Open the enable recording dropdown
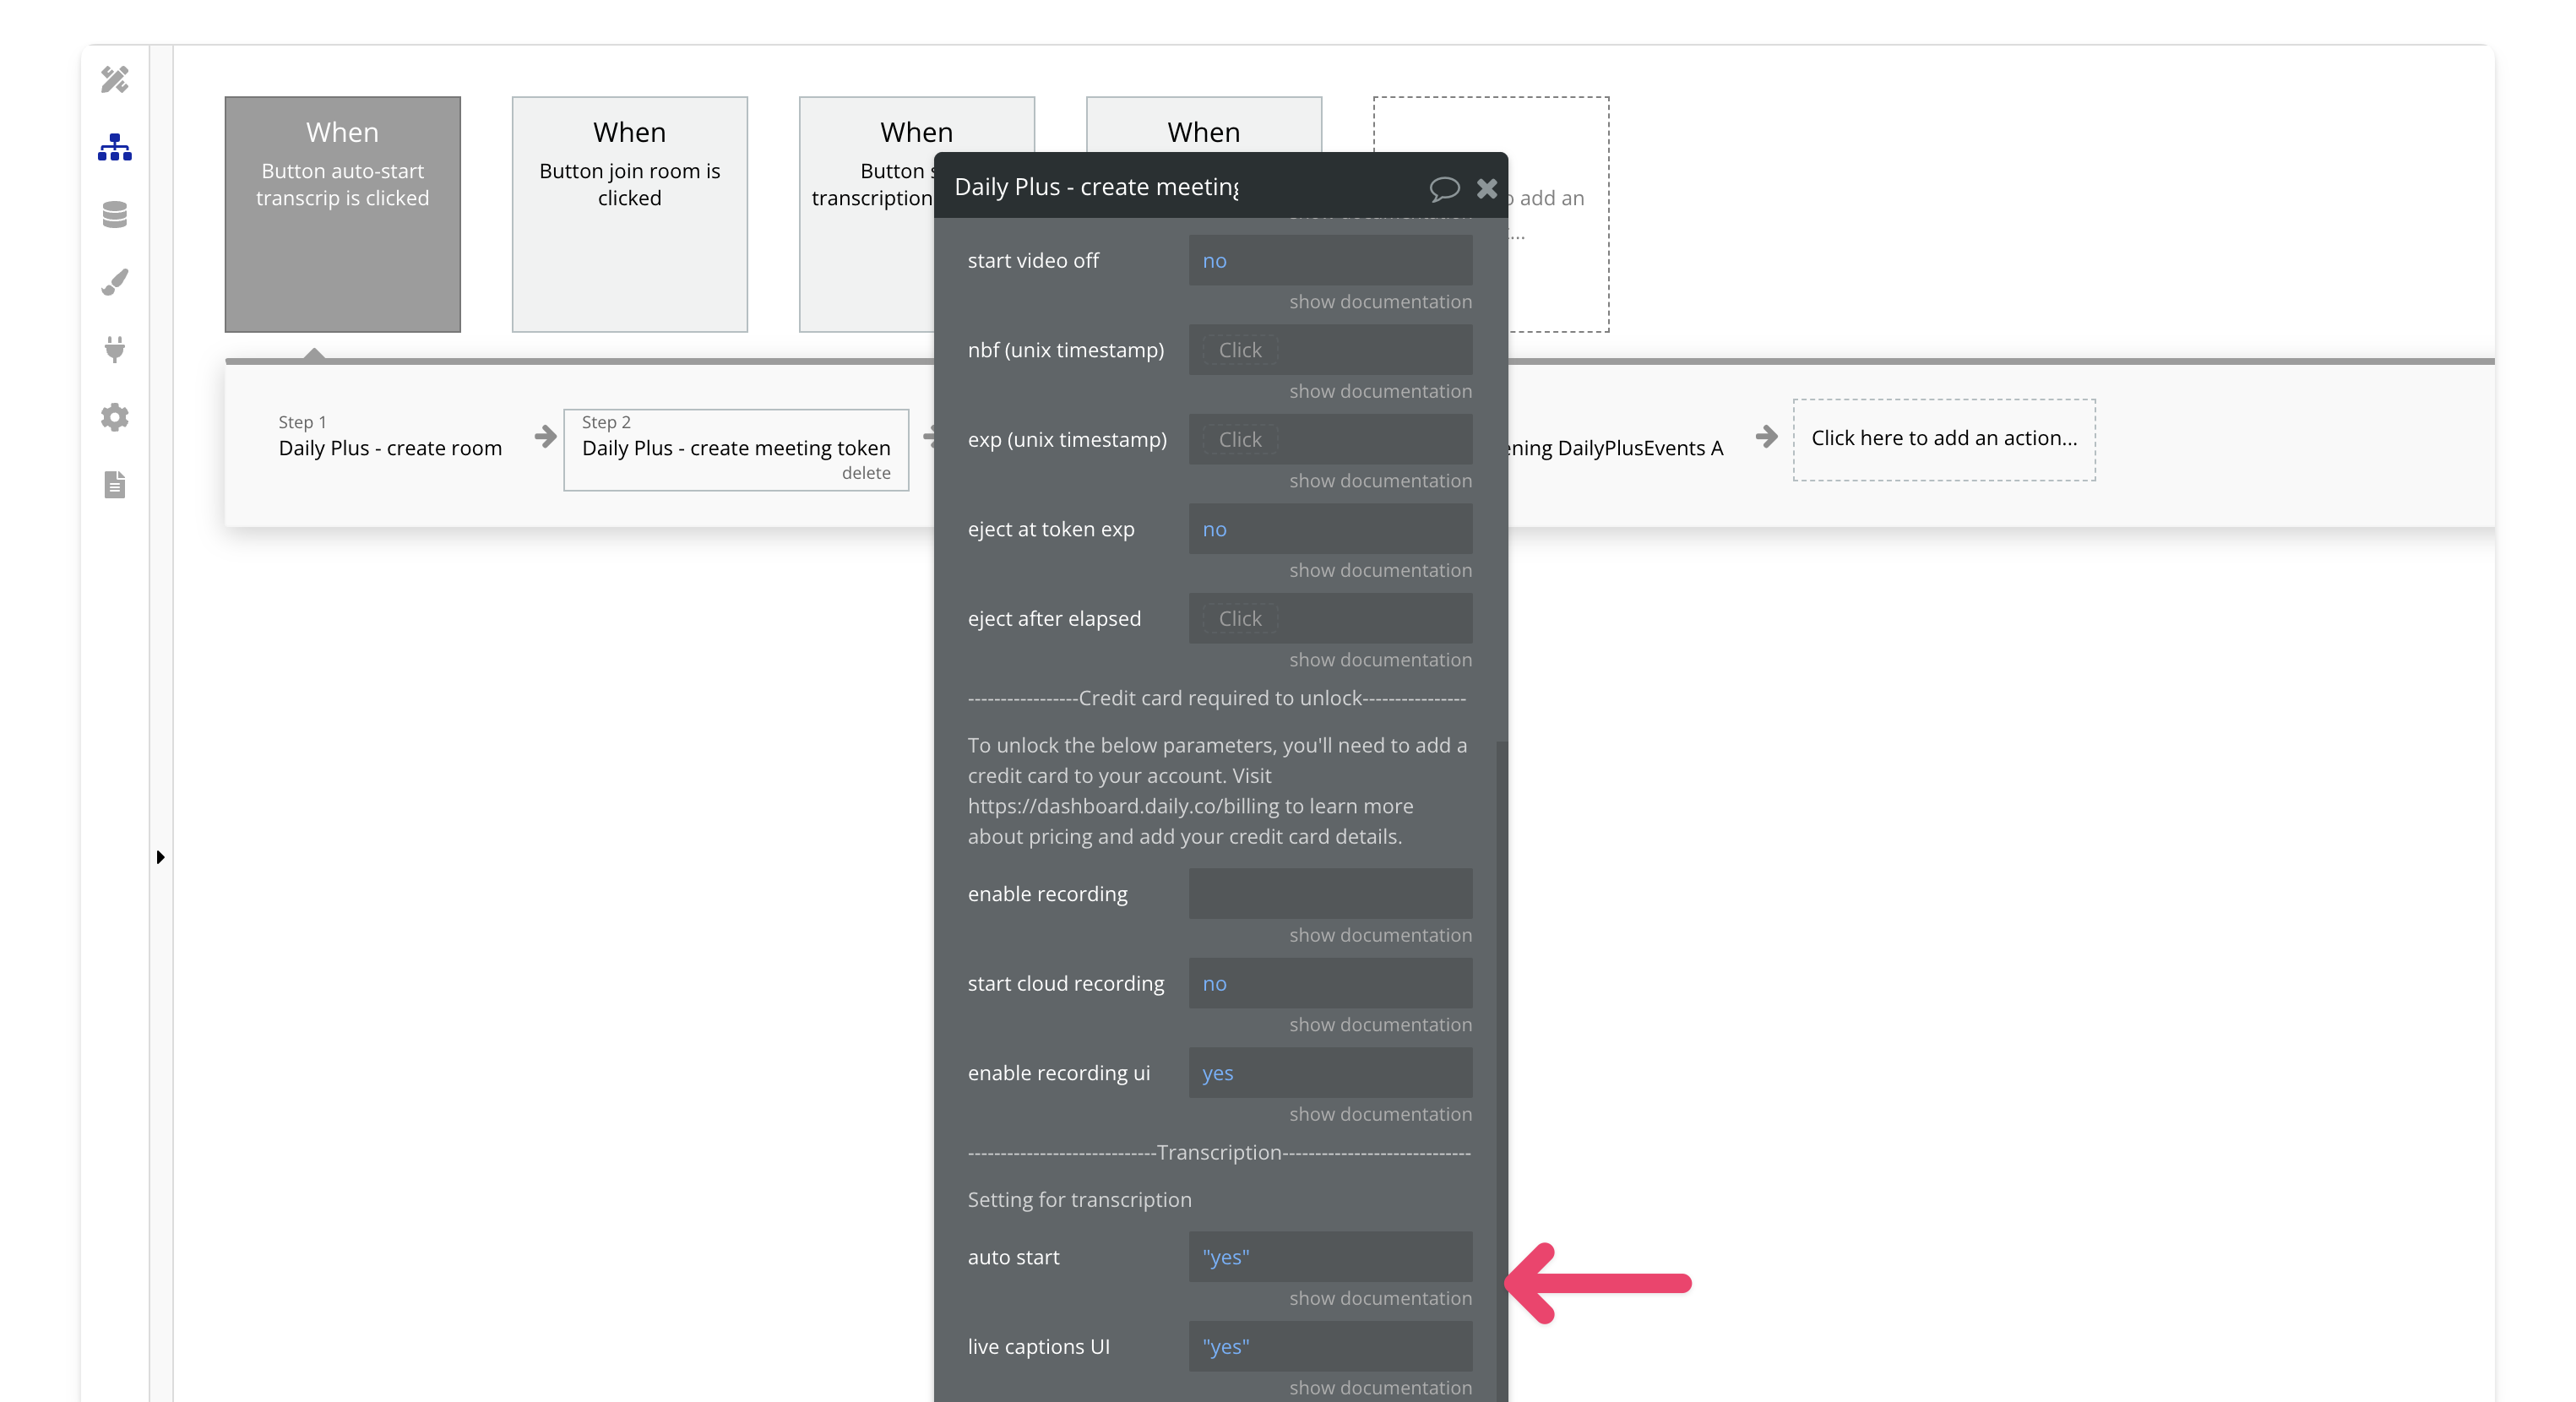Image resolution: width=2576 pixels, height=1402 pixels. [x=1330, y=894]
